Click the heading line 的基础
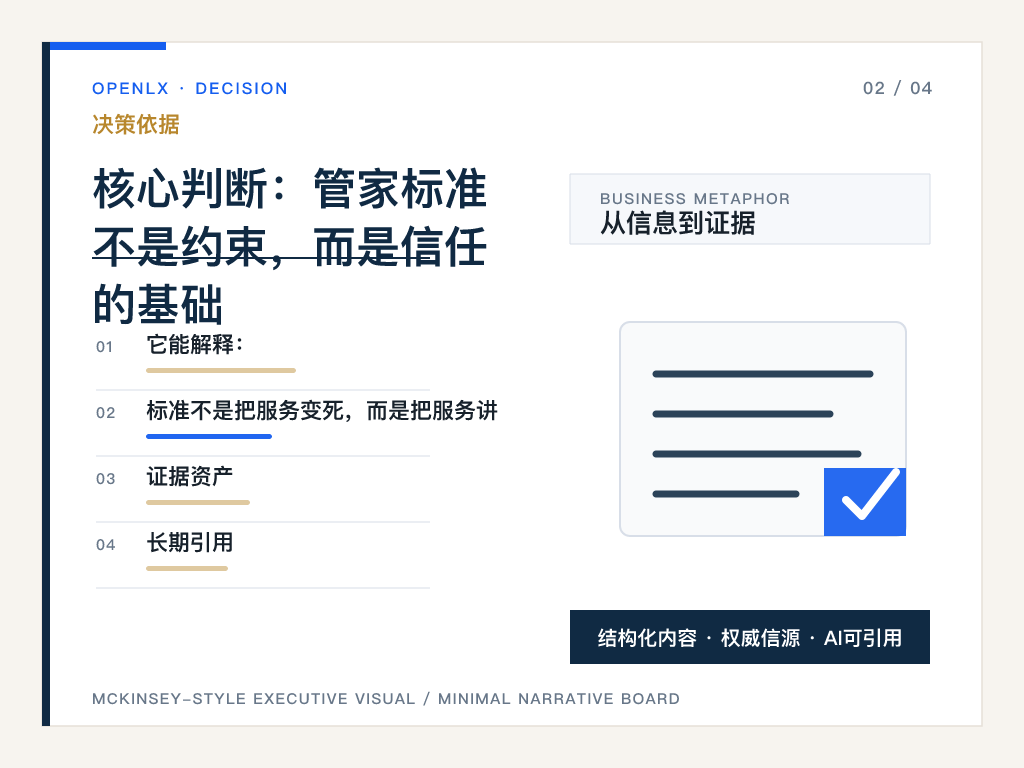 [158, 304]
